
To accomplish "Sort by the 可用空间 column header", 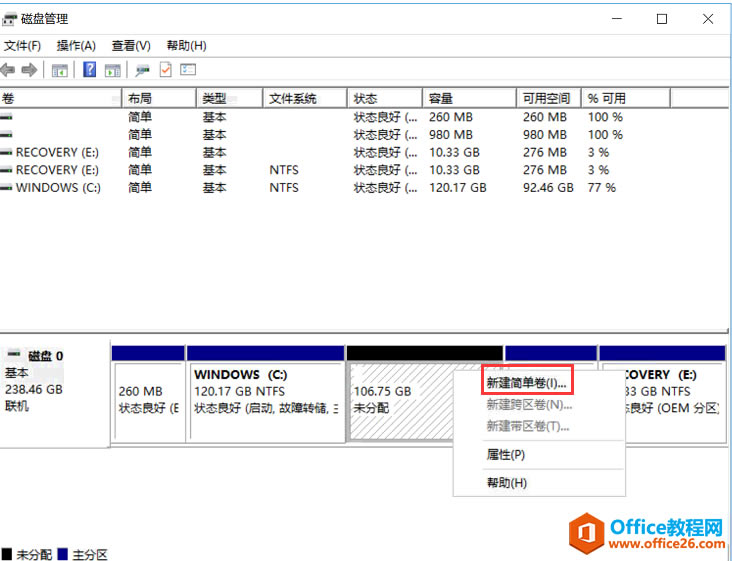I will pos(549,98).
